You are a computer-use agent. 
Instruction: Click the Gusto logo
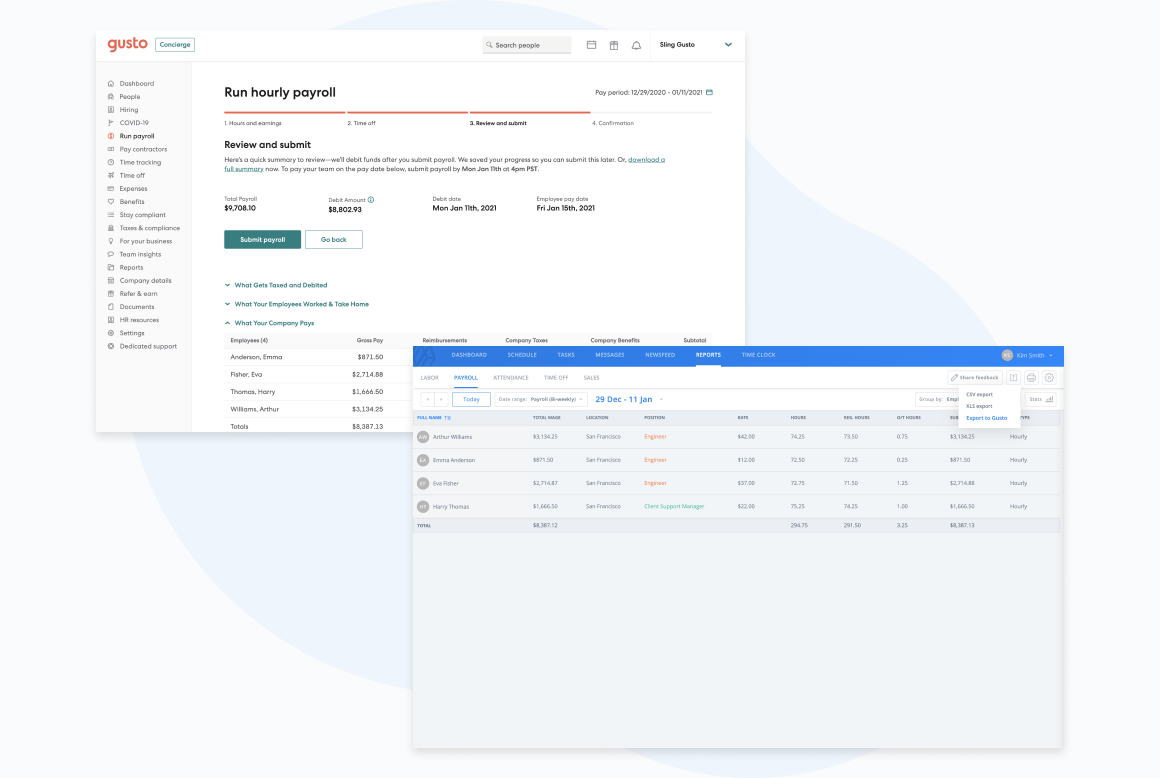pos(127,44)
